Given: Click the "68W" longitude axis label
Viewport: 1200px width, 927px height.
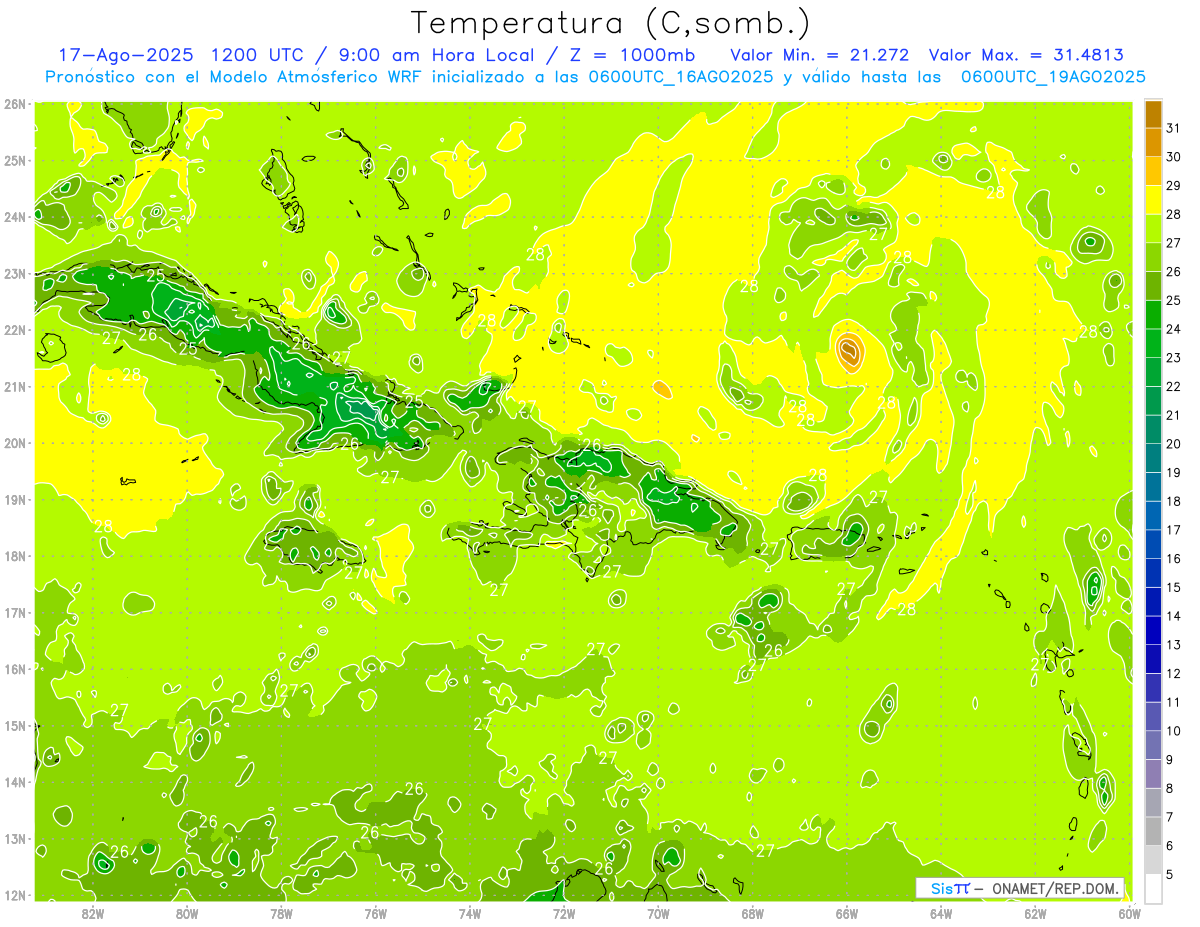Looking at the screenshot, I should [x=753, y=913].
